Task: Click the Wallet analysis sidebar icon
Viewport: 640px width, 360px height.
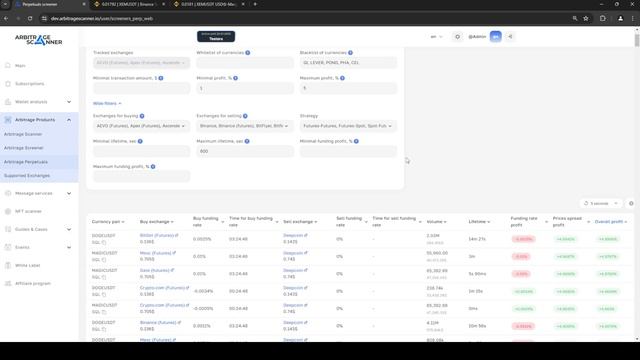Action: [x=8, y=102]
